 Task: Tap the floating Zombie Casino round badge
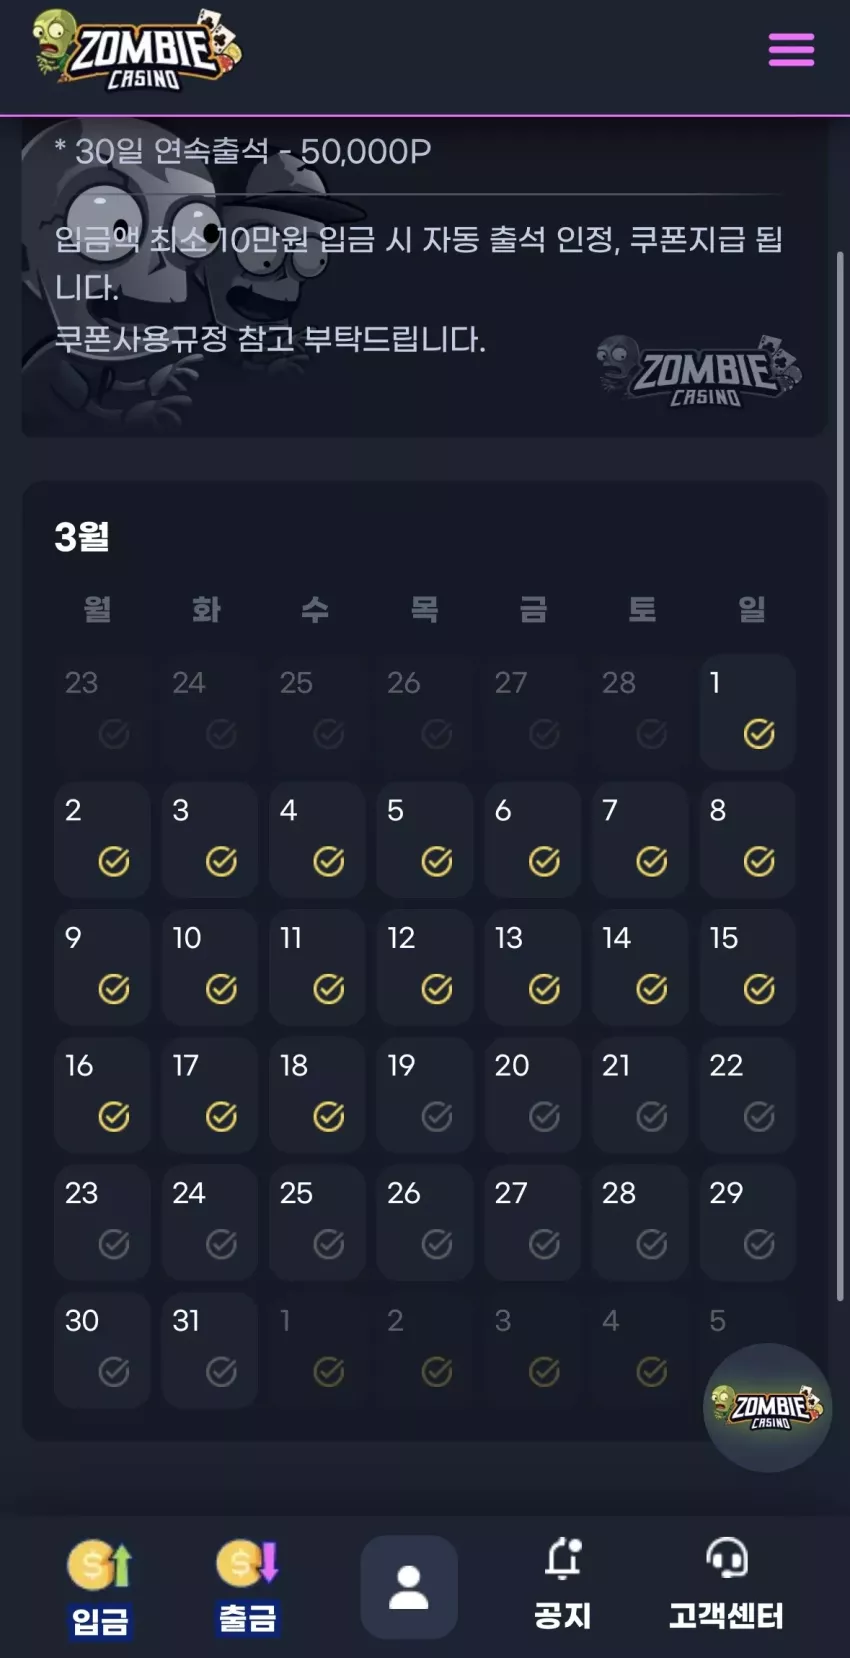coord(767,1407)
